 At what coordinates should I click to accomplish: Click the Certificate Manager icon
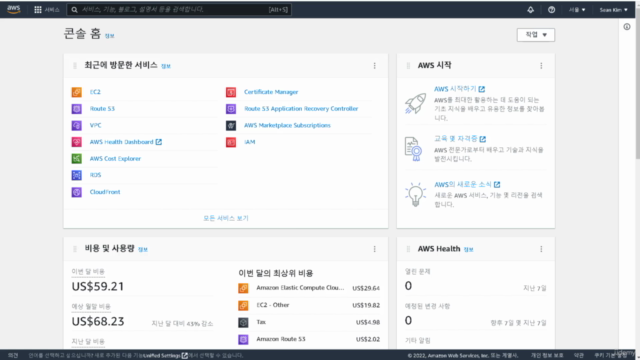click(231, 92)
